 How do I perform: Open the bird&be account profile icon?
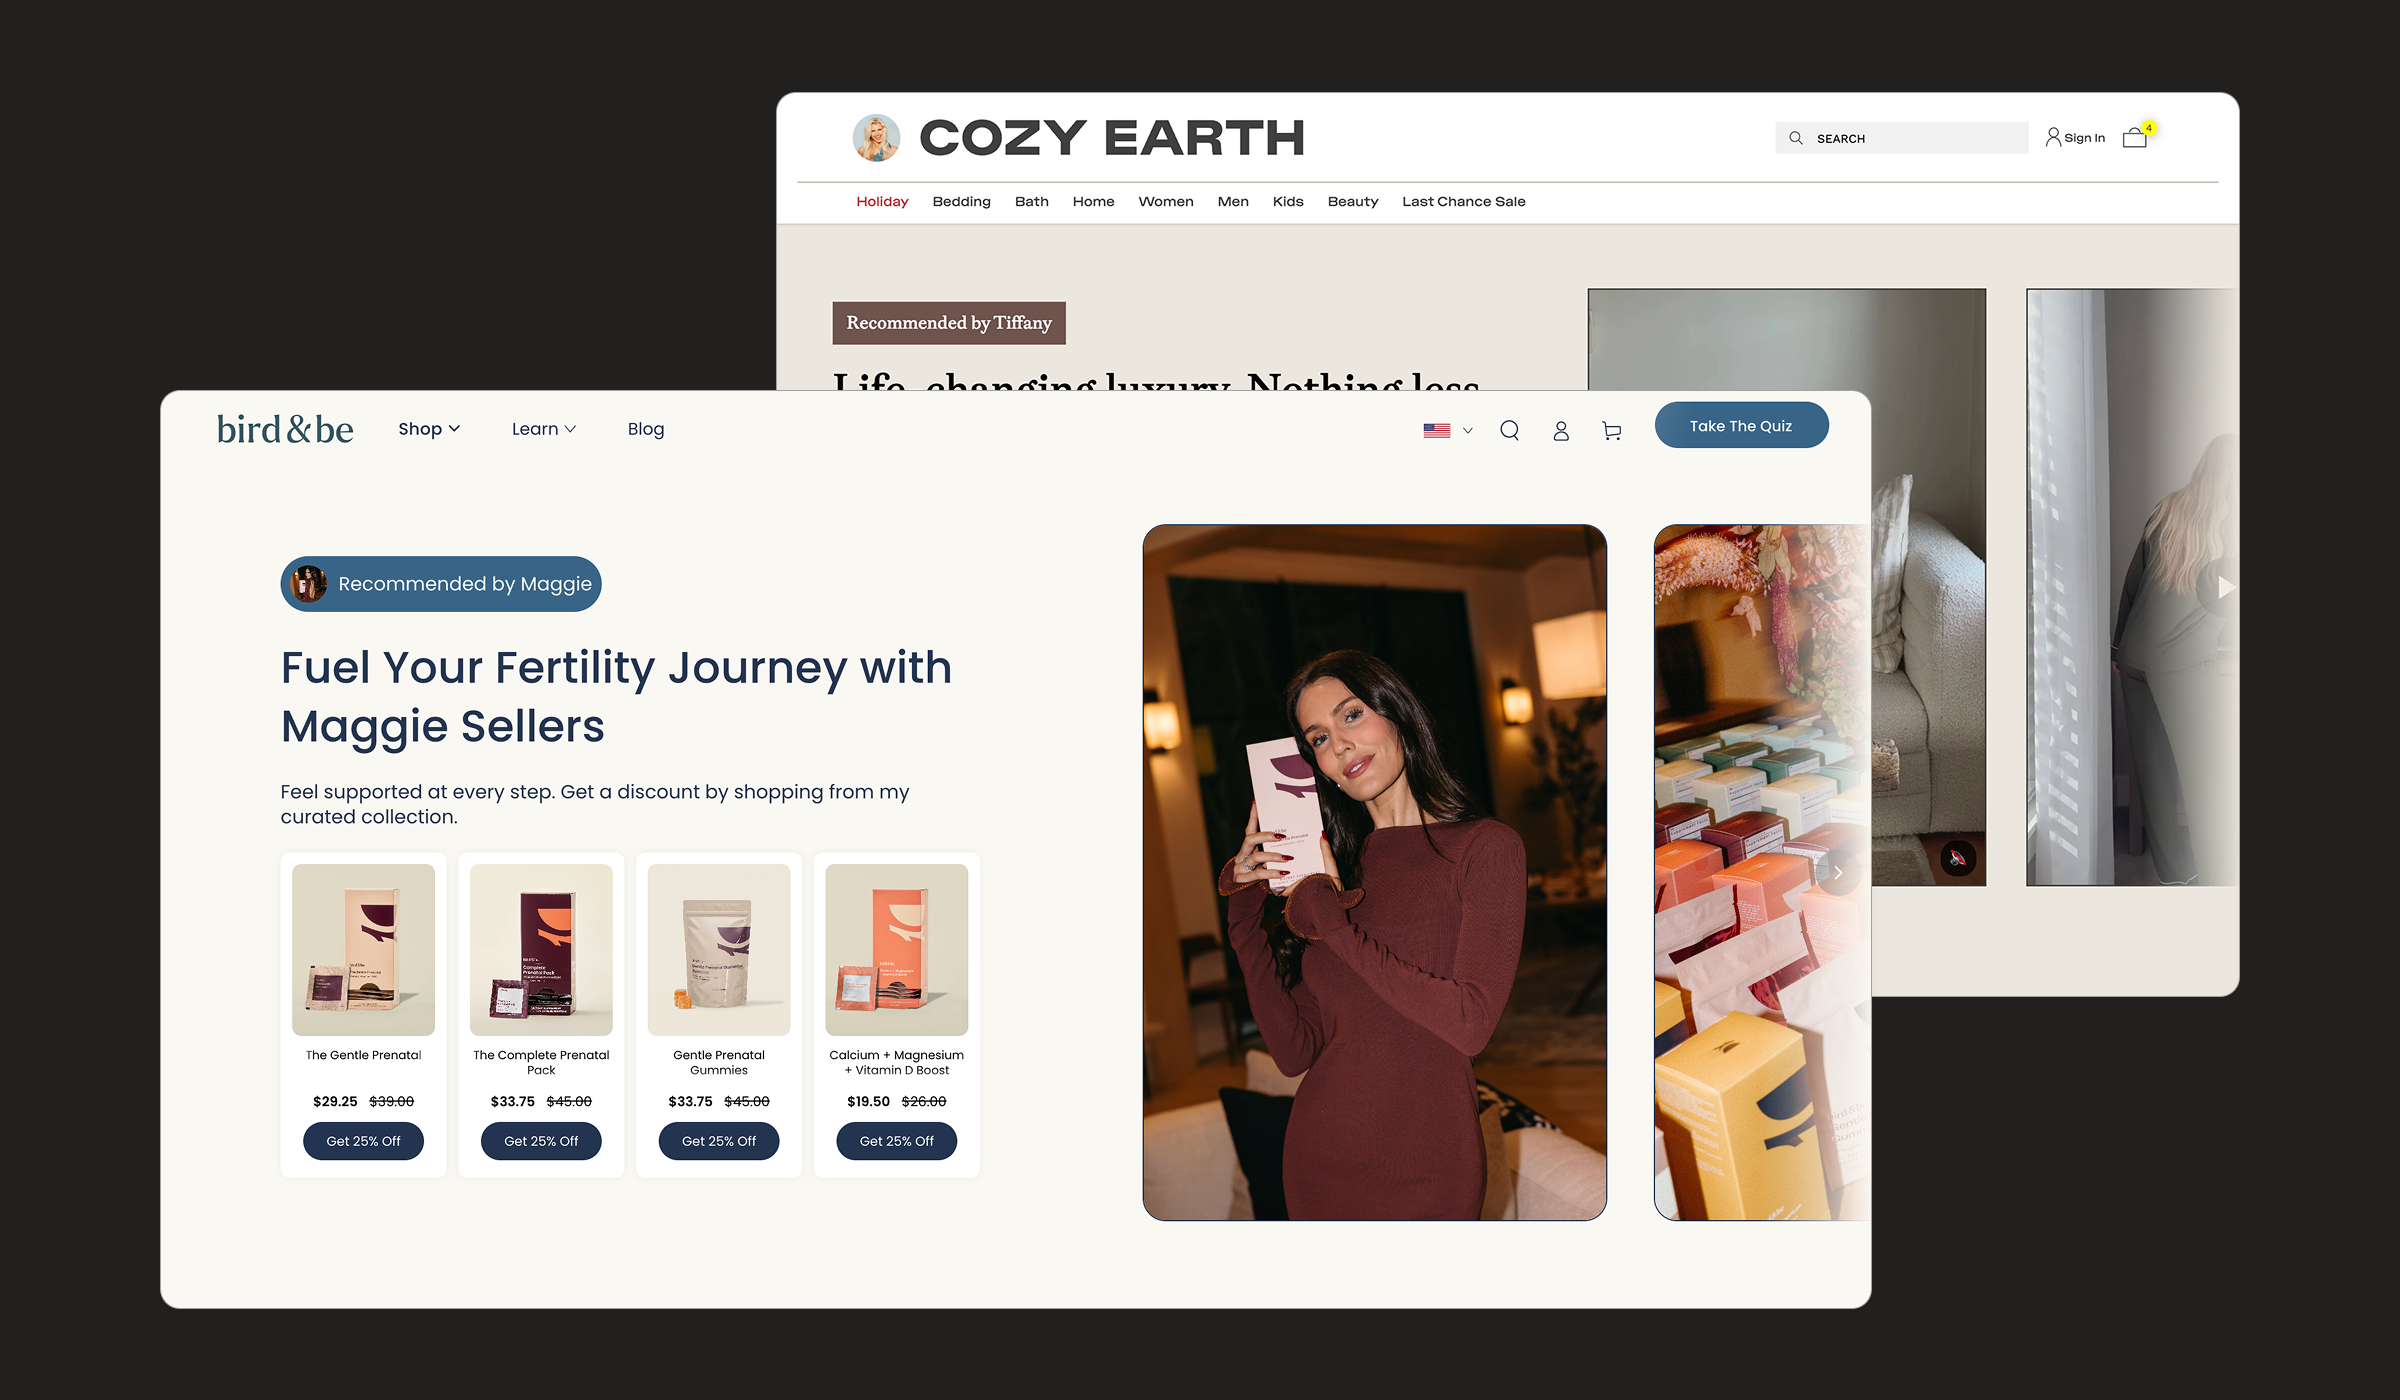tap(1561, 431)
